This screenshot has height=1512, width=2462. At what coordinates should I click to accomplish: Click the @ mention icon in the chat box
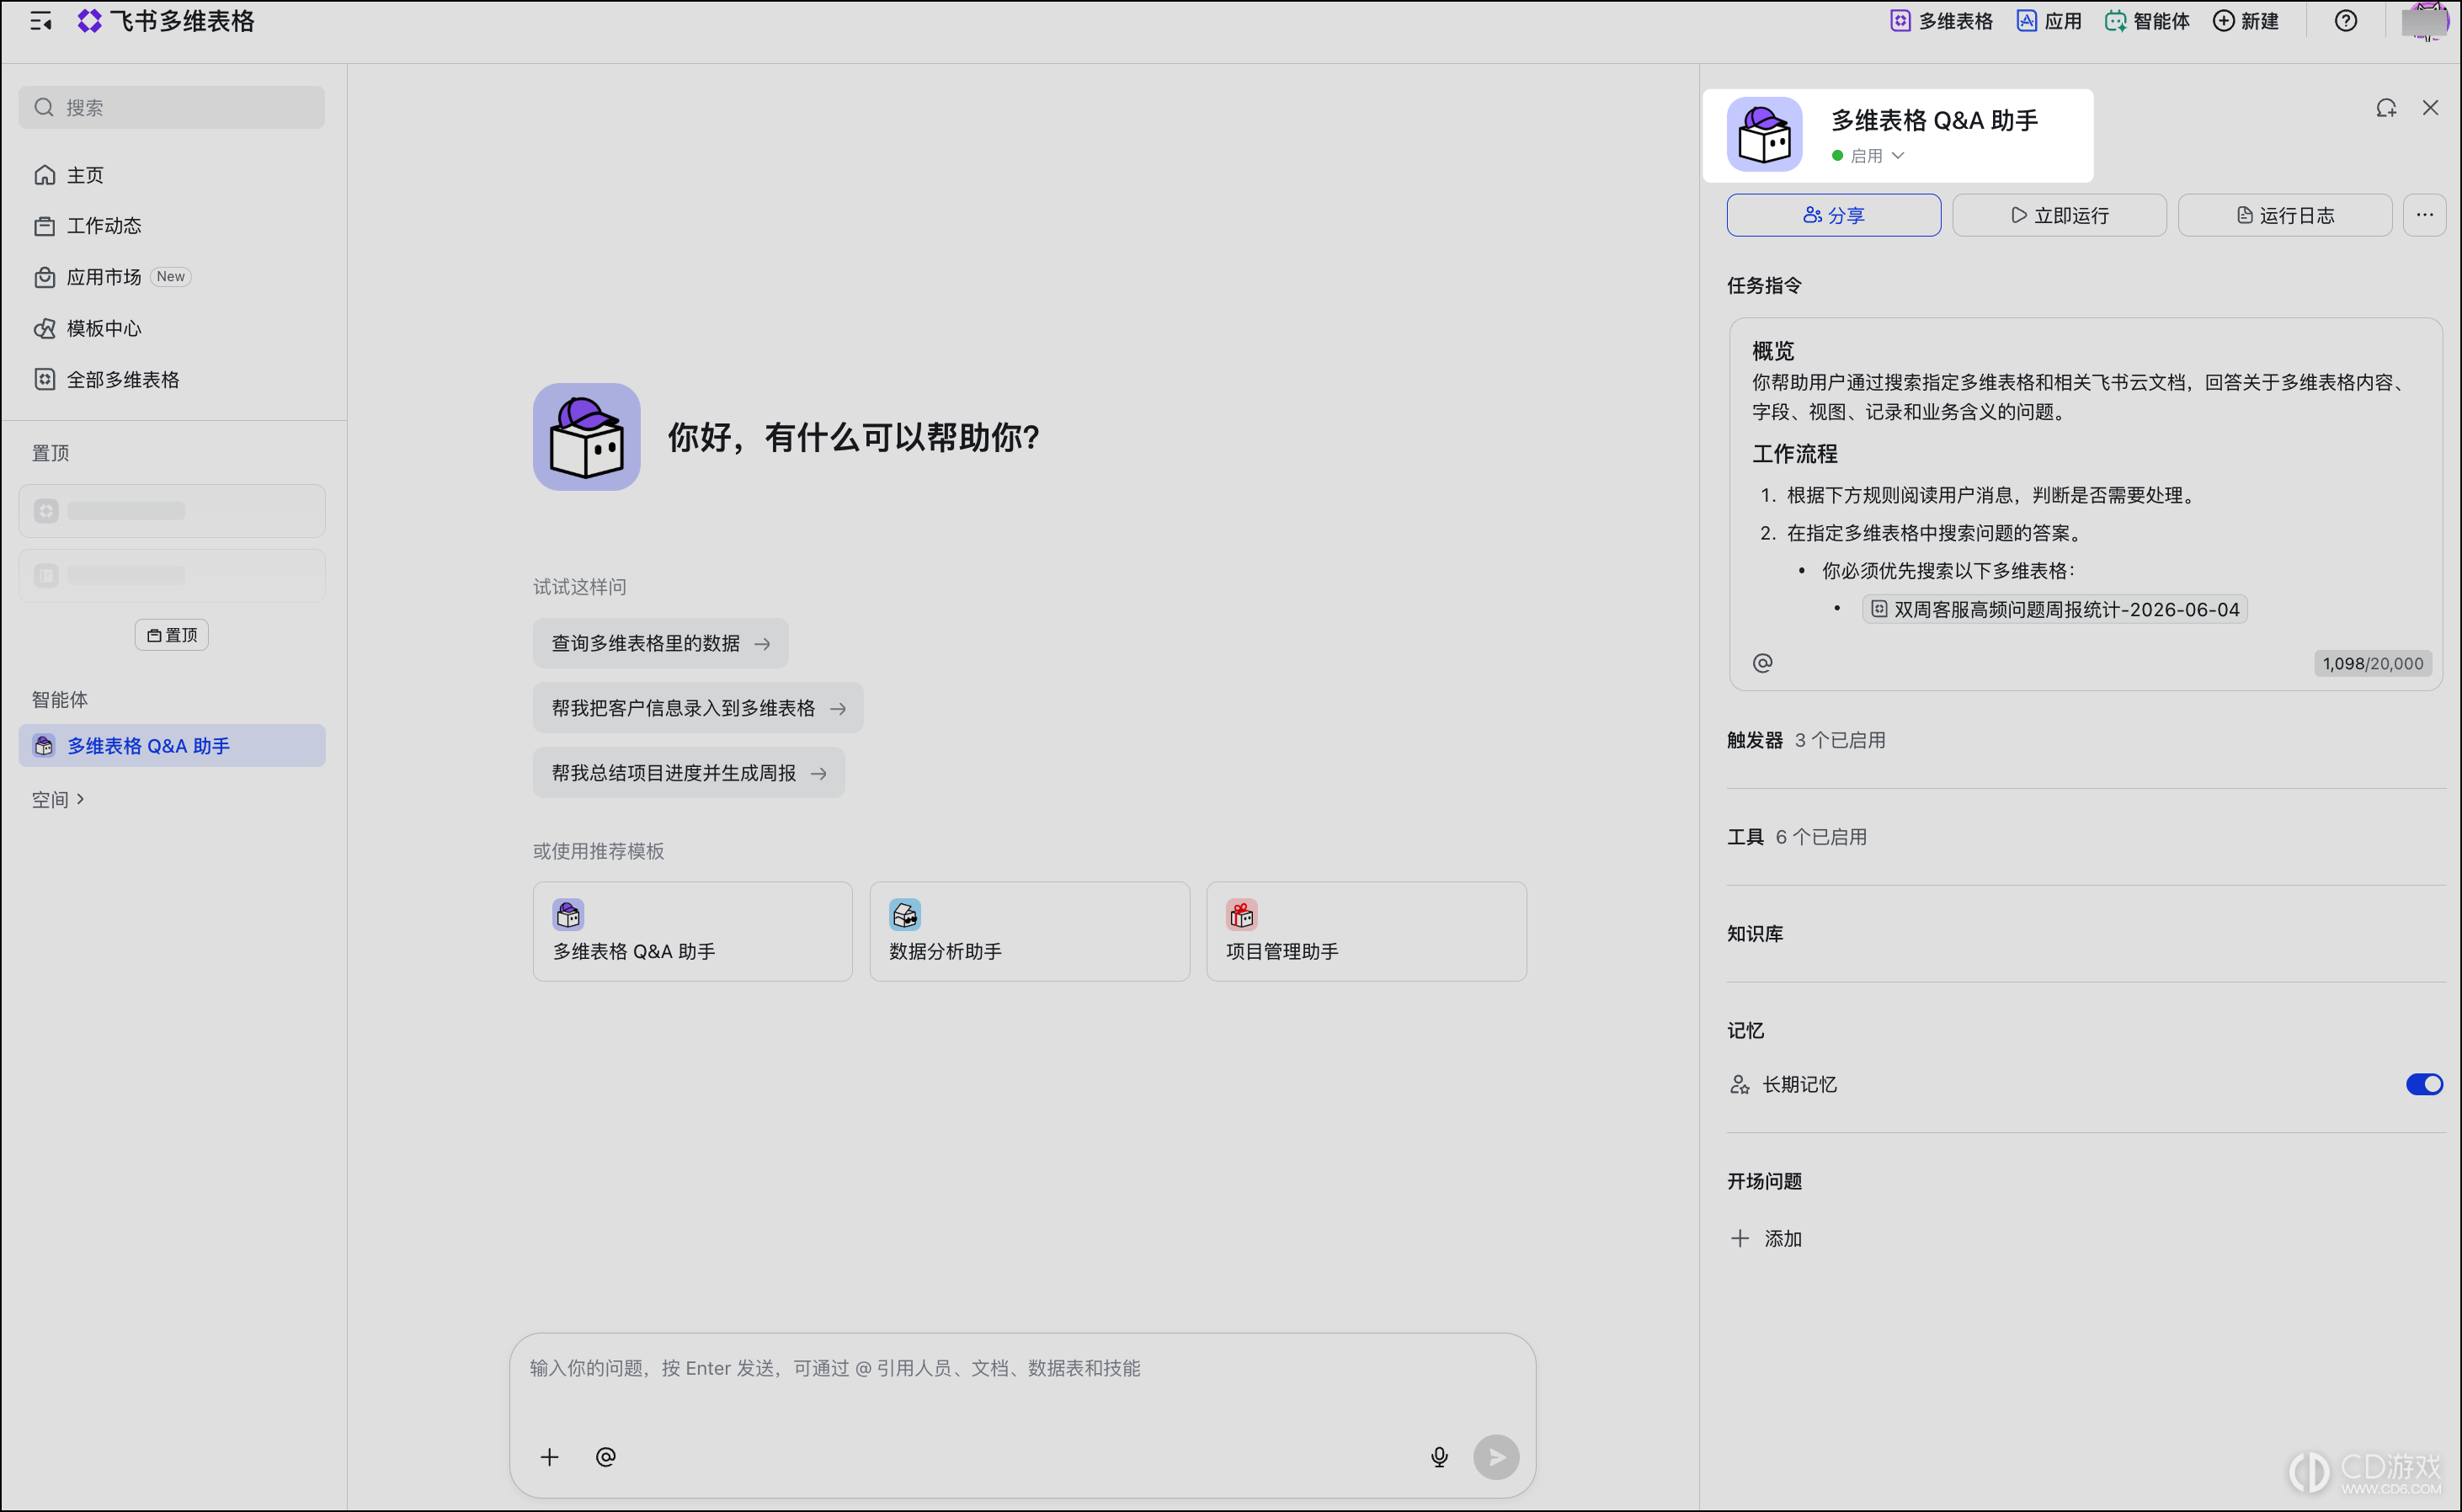605,1457
